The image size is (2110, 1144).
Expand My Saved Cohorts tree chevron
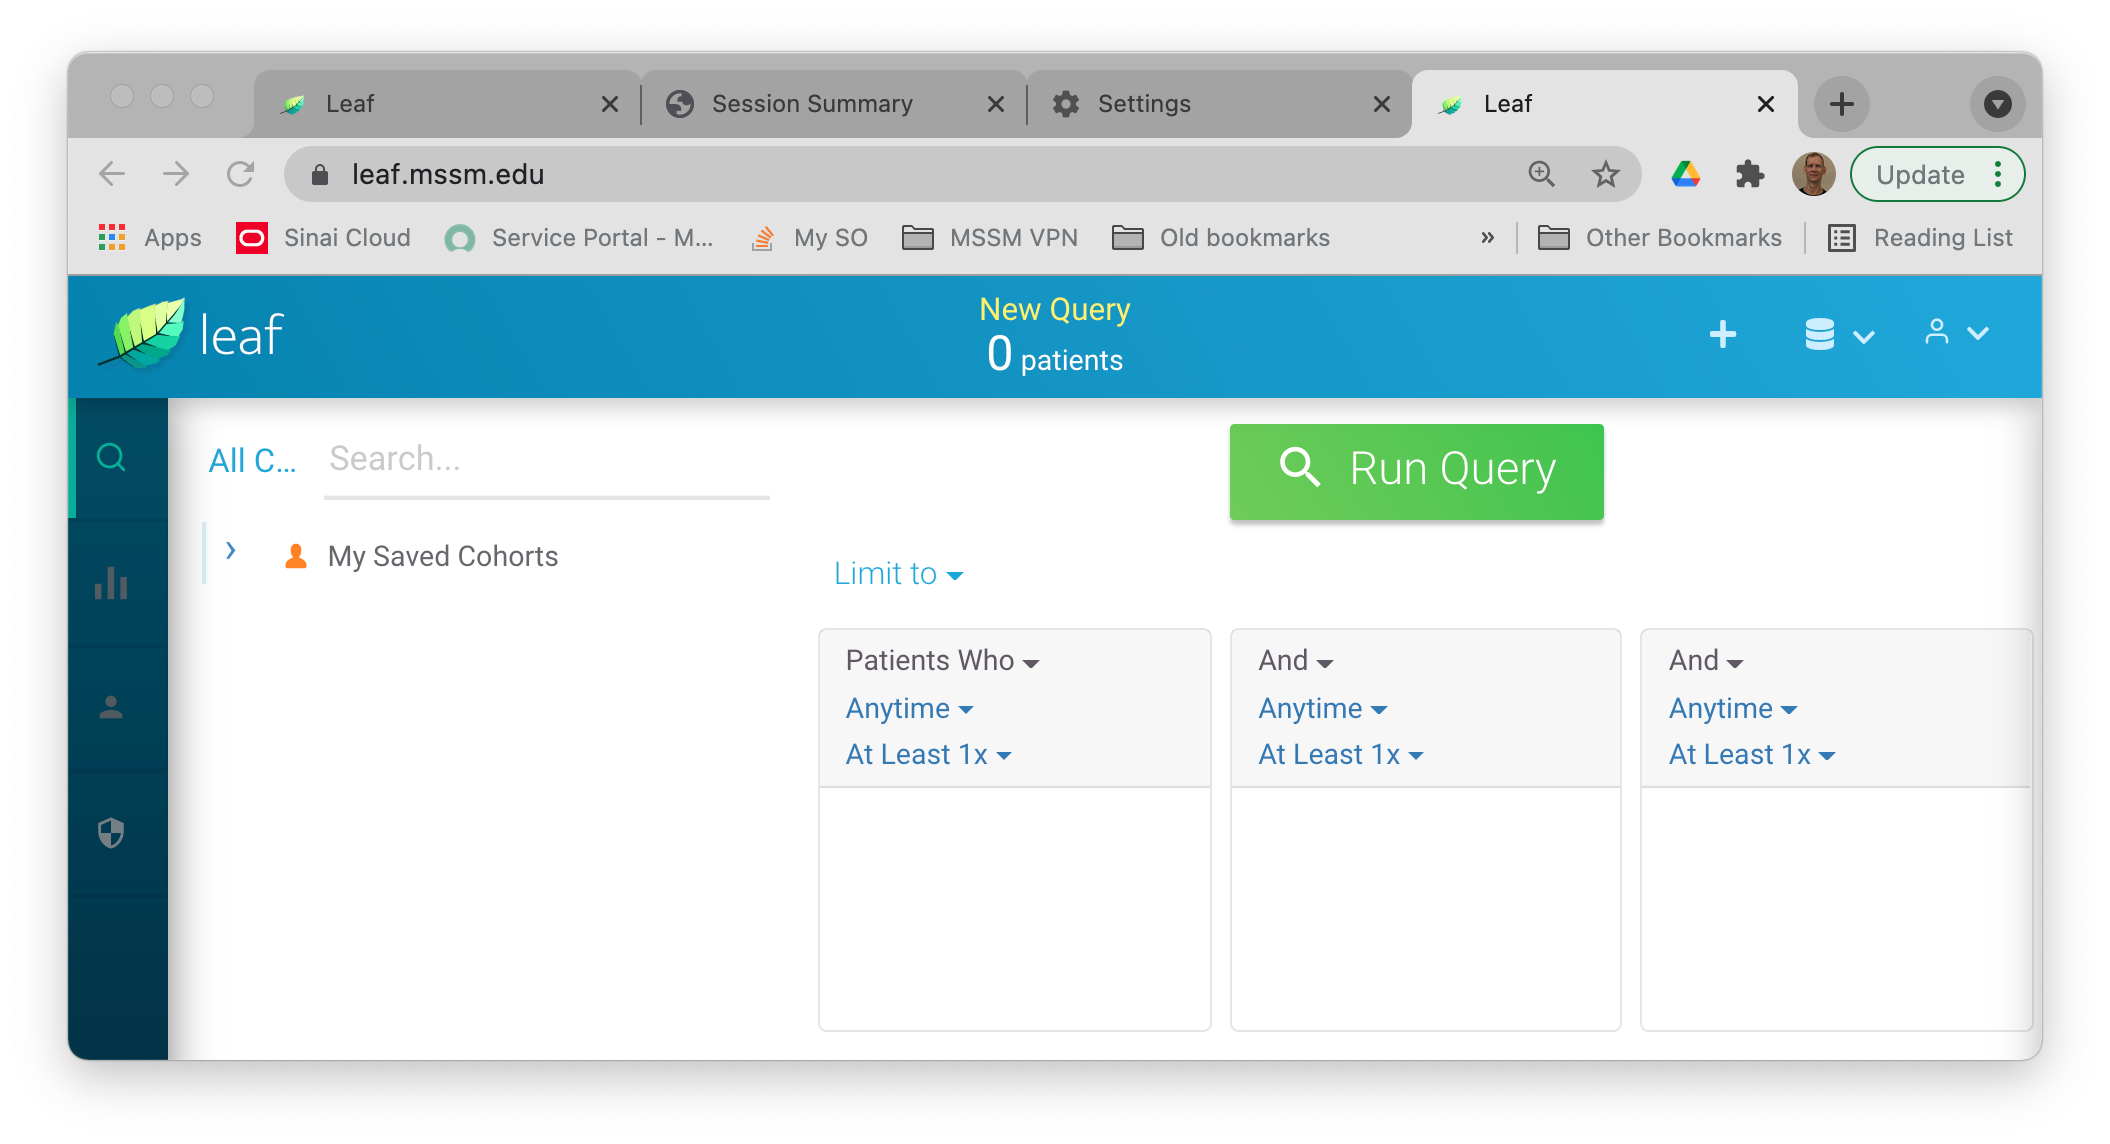pos(231,551)
